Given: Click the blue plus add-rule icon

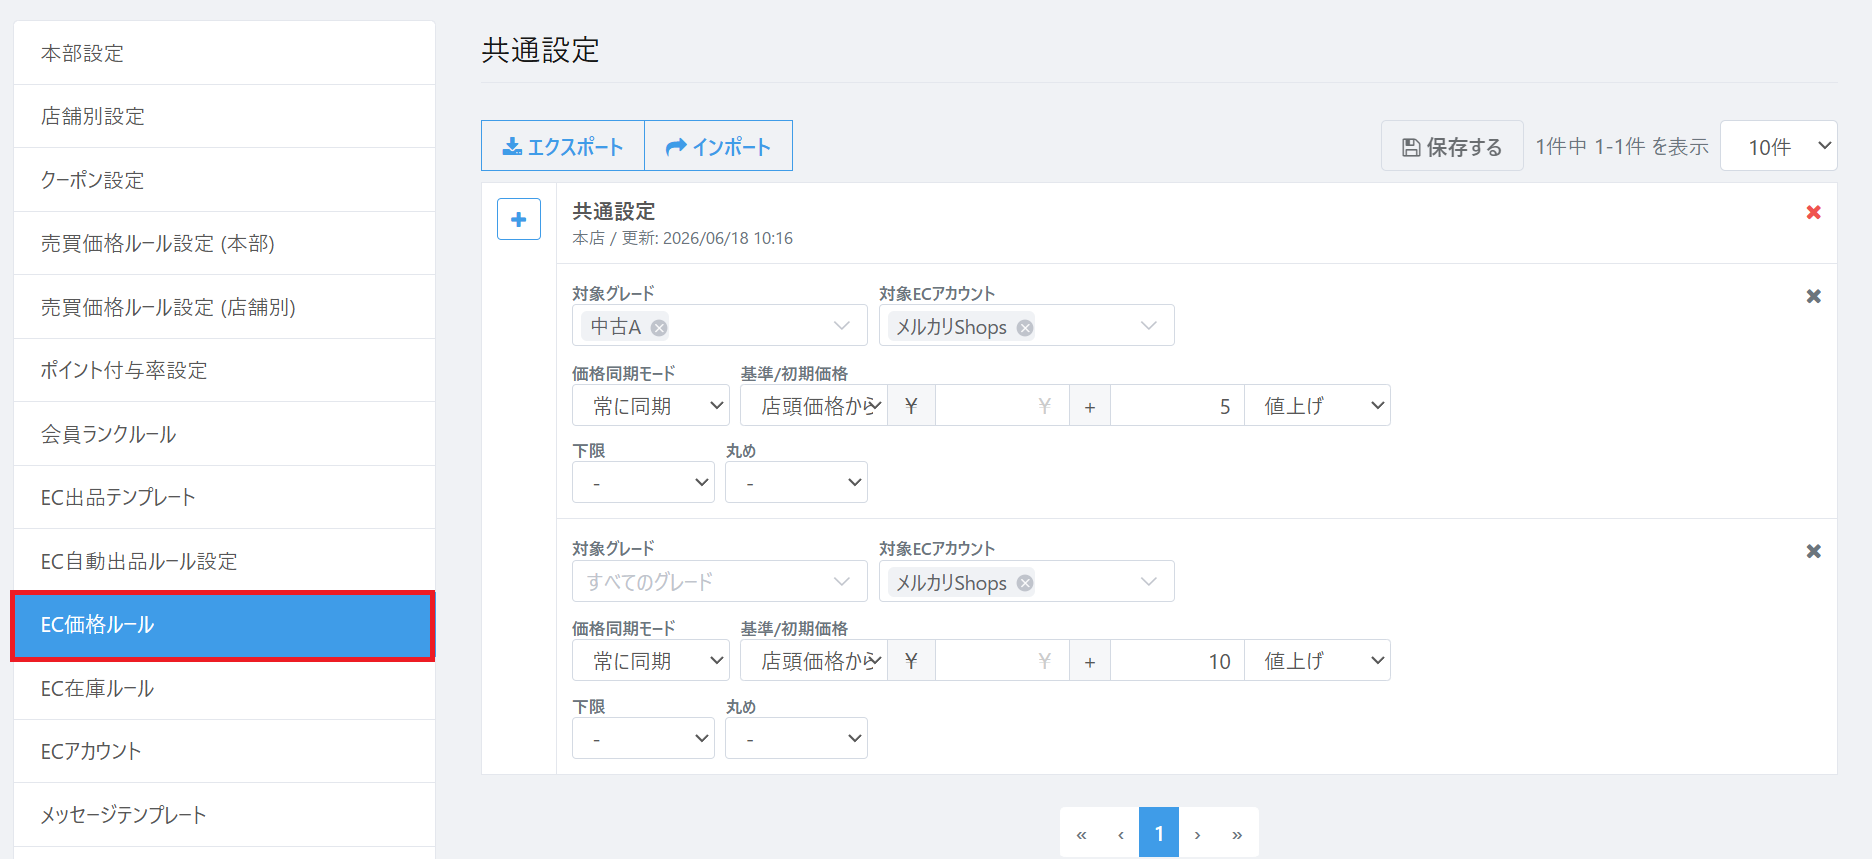Looking at the screenshot, I should click(x=519, y=219).
